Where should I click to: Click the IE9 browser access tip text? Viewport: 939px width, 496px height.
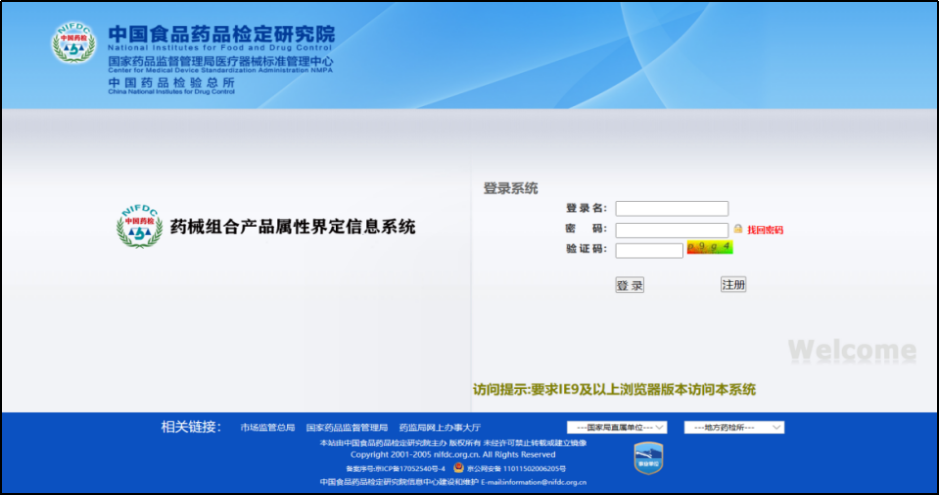click(x=614, y=389)
